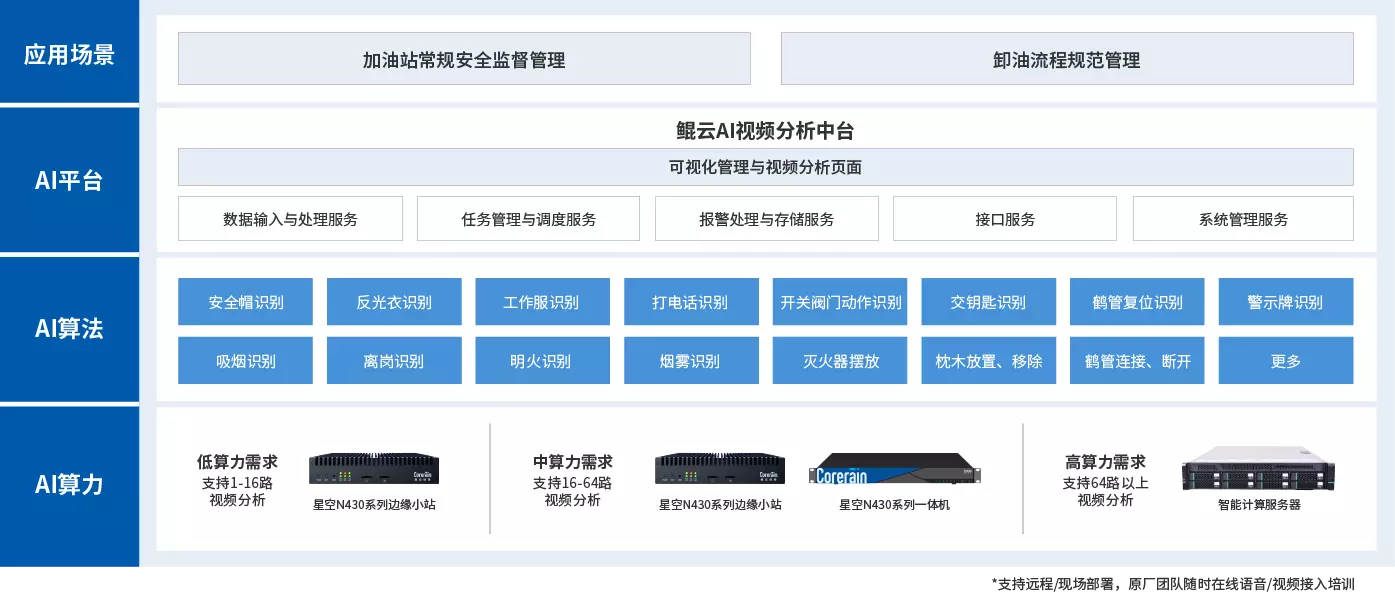The height and width of the screenshot is (603, 1395).
Task: Select the AI算法 sidebar label
Action: (x=69, y=329)
